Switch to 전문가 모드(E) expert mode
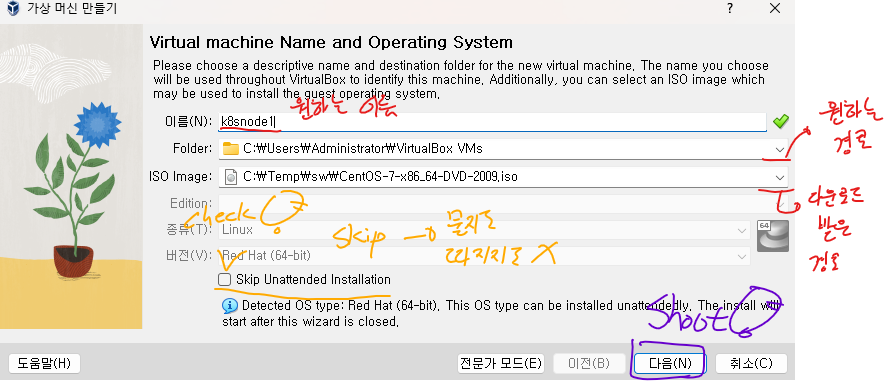The width and height of the screenshot is (884, 381). pyautogui.click(x=501, y=364)
